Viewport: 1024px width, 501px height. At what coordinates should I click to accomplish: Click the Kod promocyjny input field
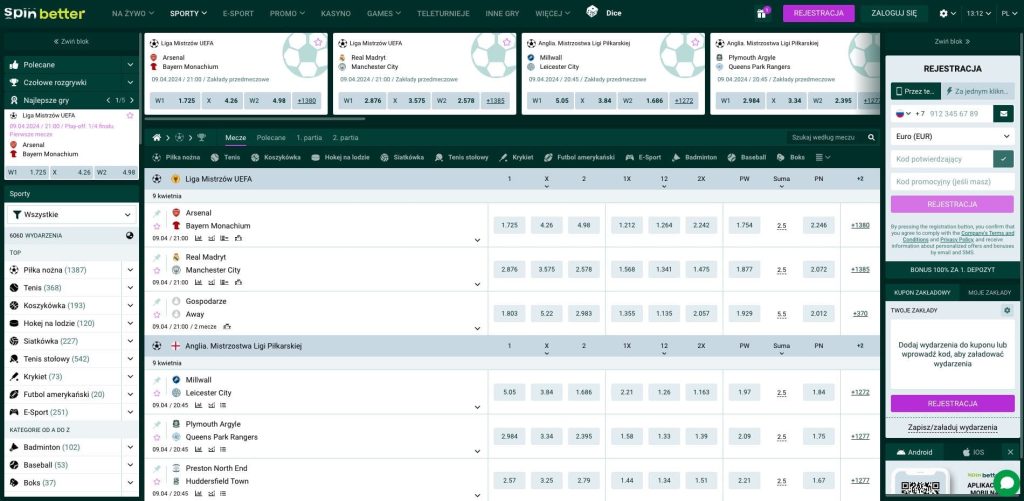952,182
